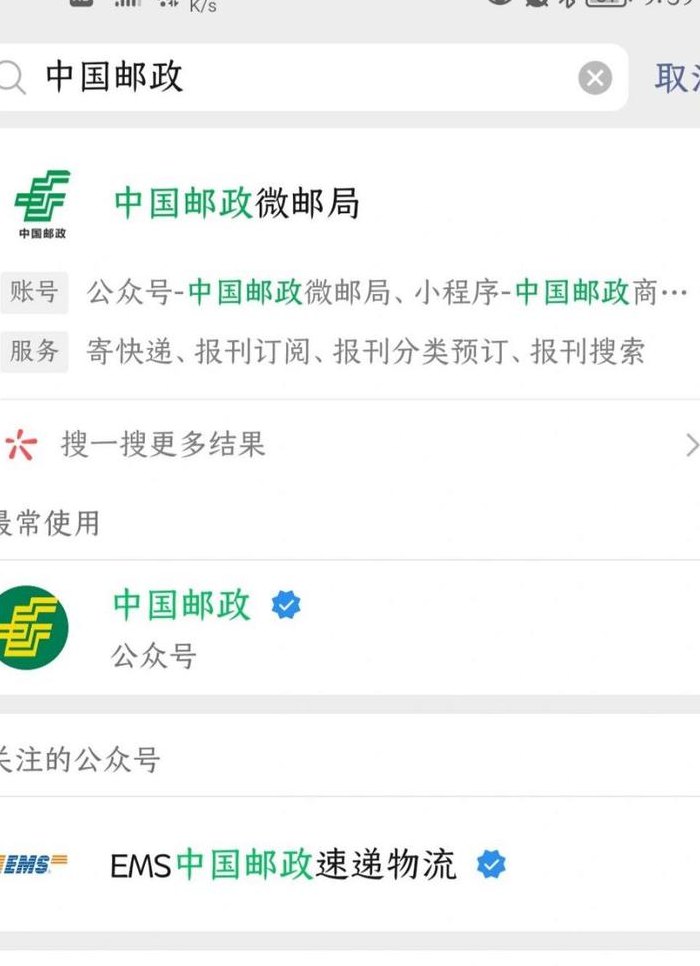Tap the search magnifier icon
Image resolution: width=700 pixels, height=966 pixels.
[x=12, y=78]
